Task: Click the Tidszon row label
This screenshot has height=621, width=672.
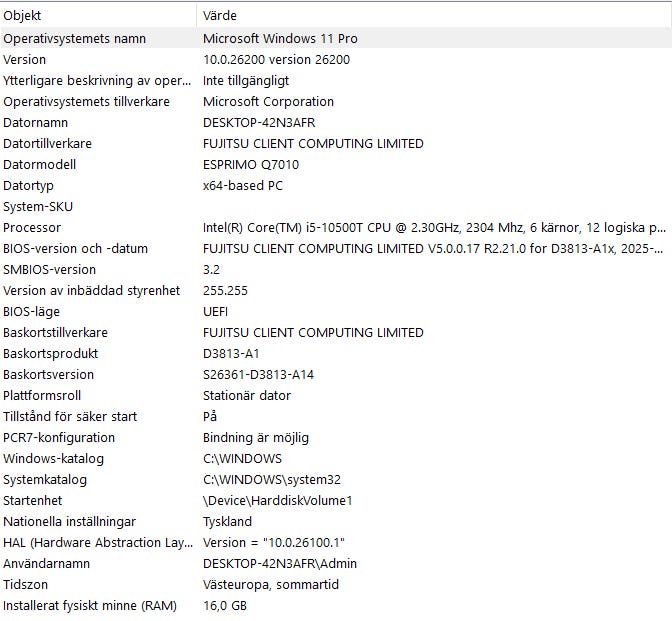Action: [26, 585]
